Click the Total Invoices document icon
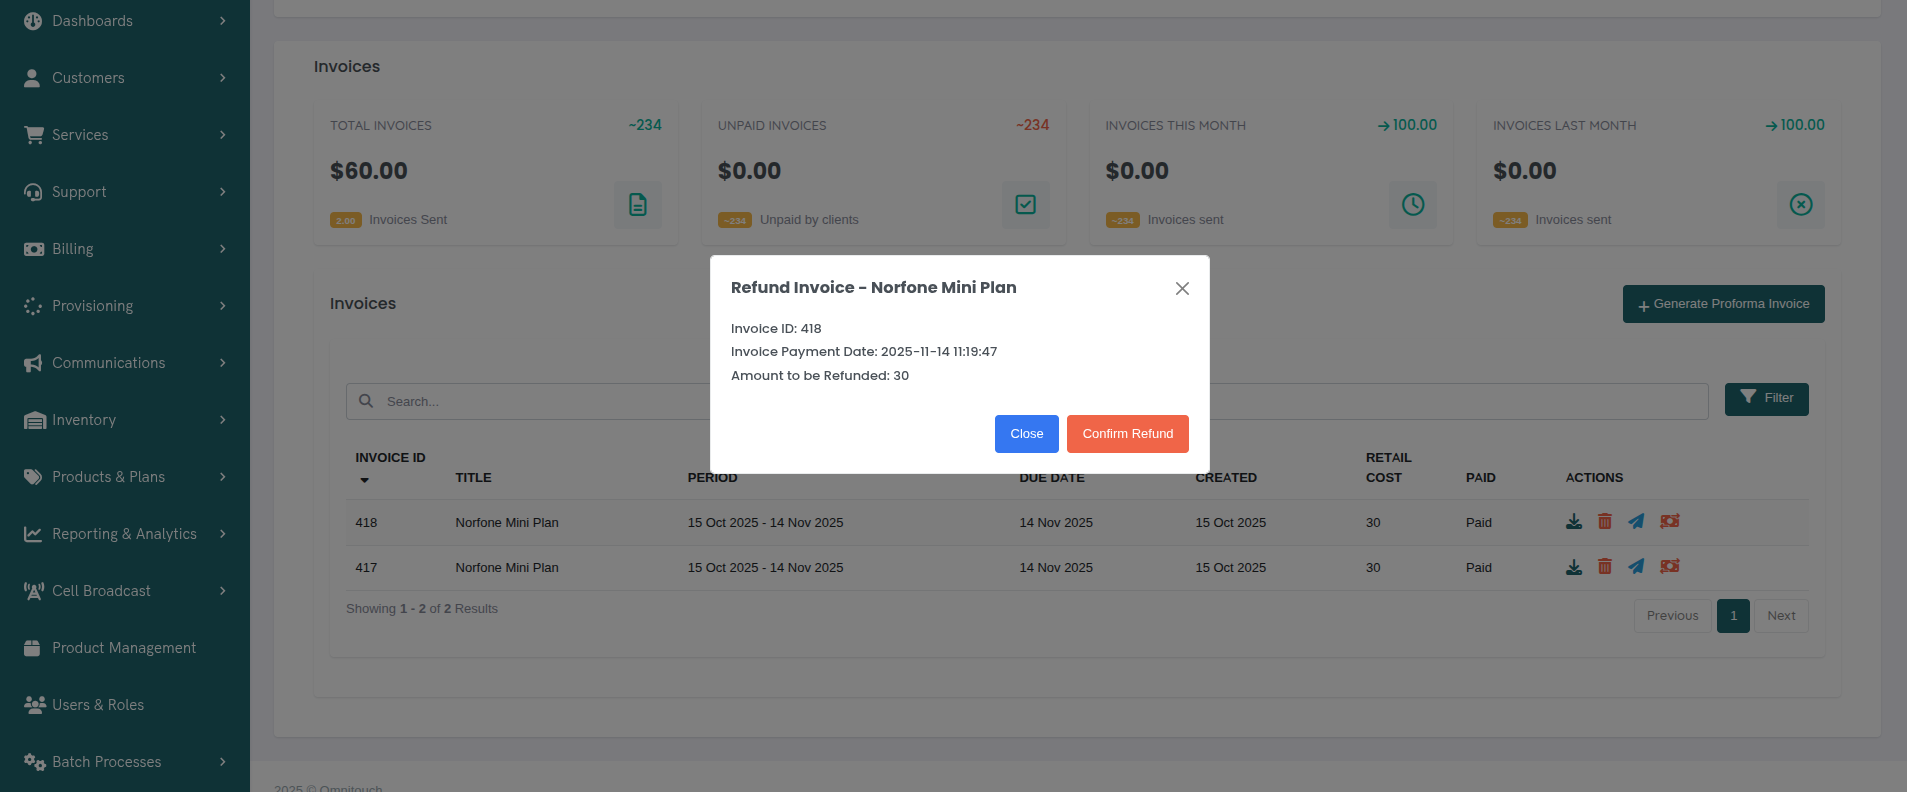 [637, 205]
